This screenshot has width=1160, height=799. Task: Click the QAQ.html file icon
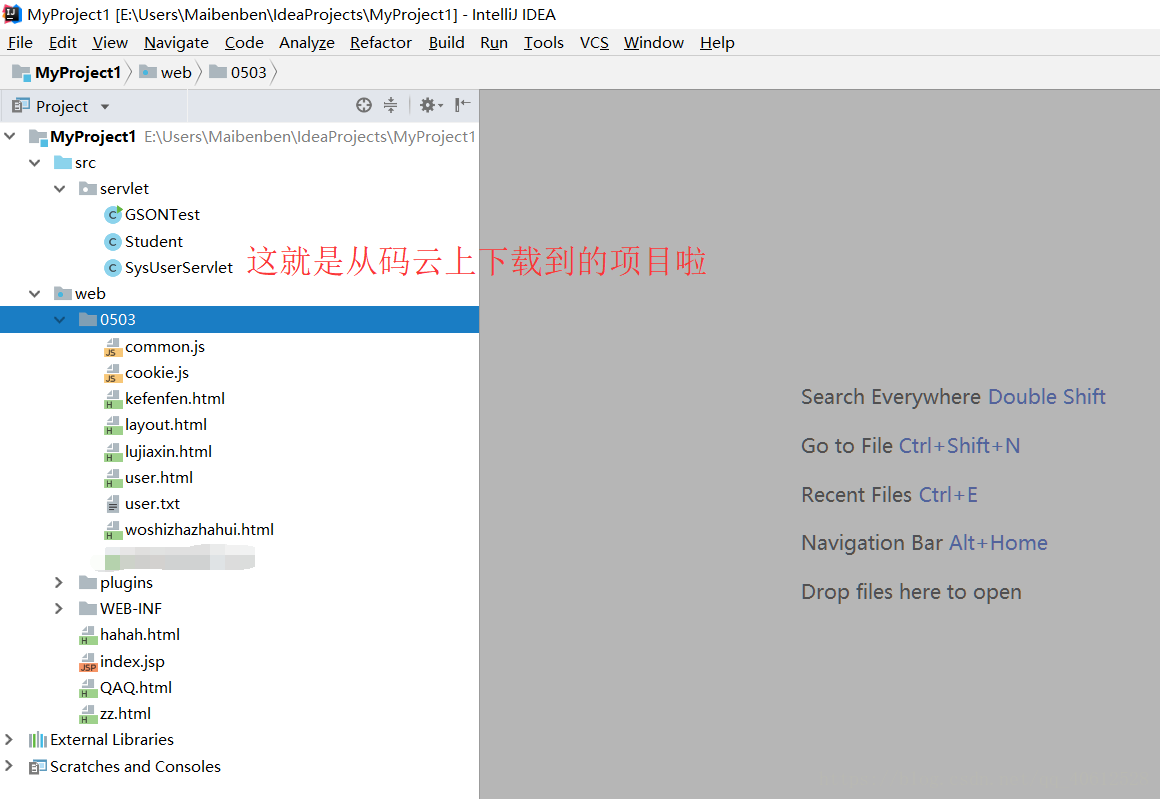[88, 688]
